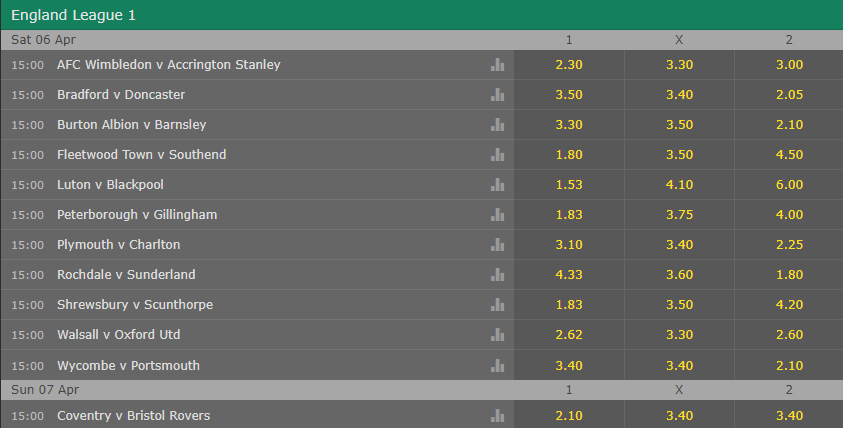Viewport: 843px width, 428px height.
Task: Open the Shrewsbury v Scunthorpe fixture
Action: coord(135,305)
